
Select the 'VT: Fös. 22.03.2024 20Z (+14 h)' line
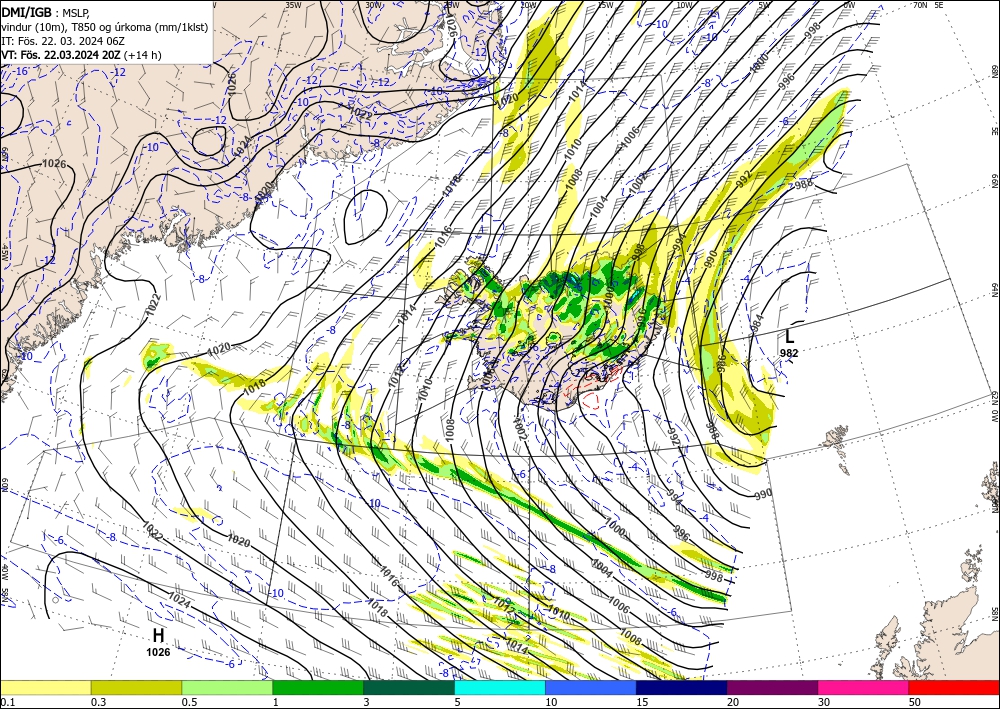tap(81, 55)
